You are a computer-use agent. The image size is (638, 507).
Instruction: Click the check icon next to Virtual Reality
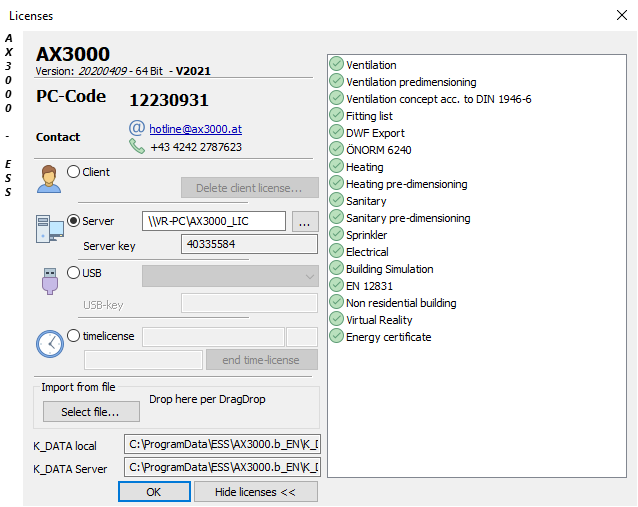336,319
